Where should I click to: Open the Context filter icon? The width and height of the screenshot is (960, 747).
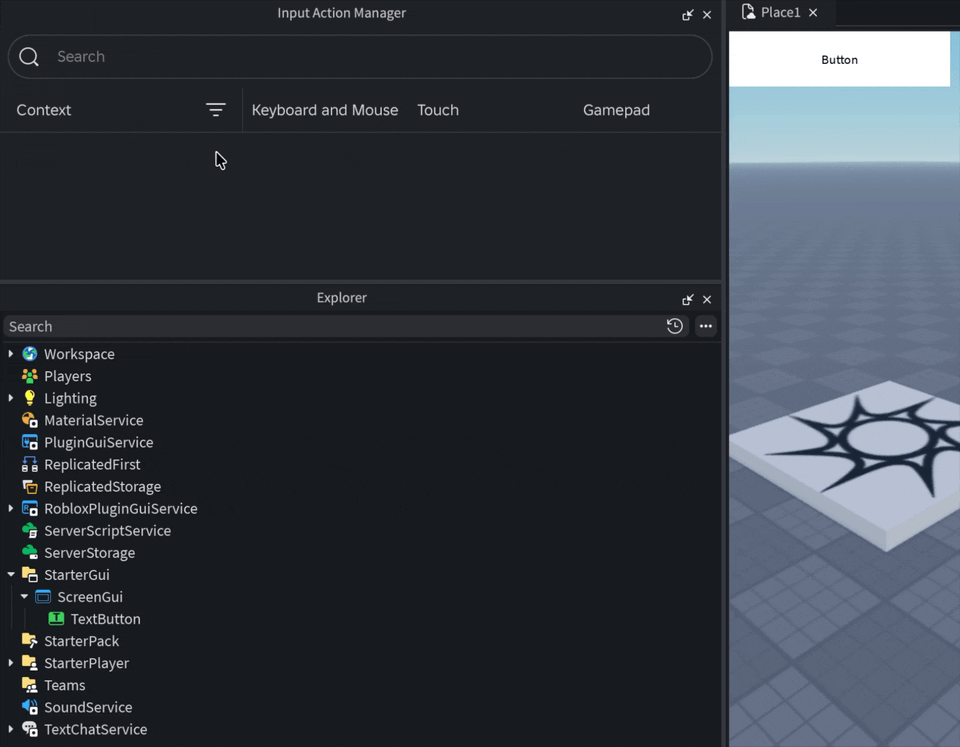pos(216,110)
